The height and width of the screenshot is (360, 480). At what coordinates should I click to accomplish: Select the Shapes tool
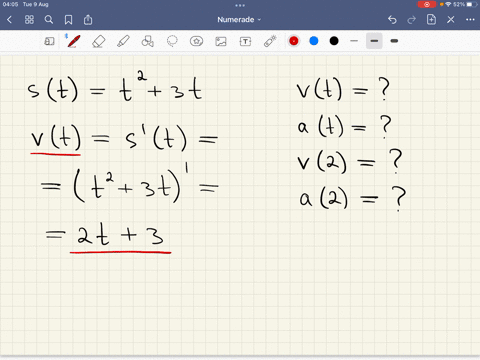(x=147, y=41)
